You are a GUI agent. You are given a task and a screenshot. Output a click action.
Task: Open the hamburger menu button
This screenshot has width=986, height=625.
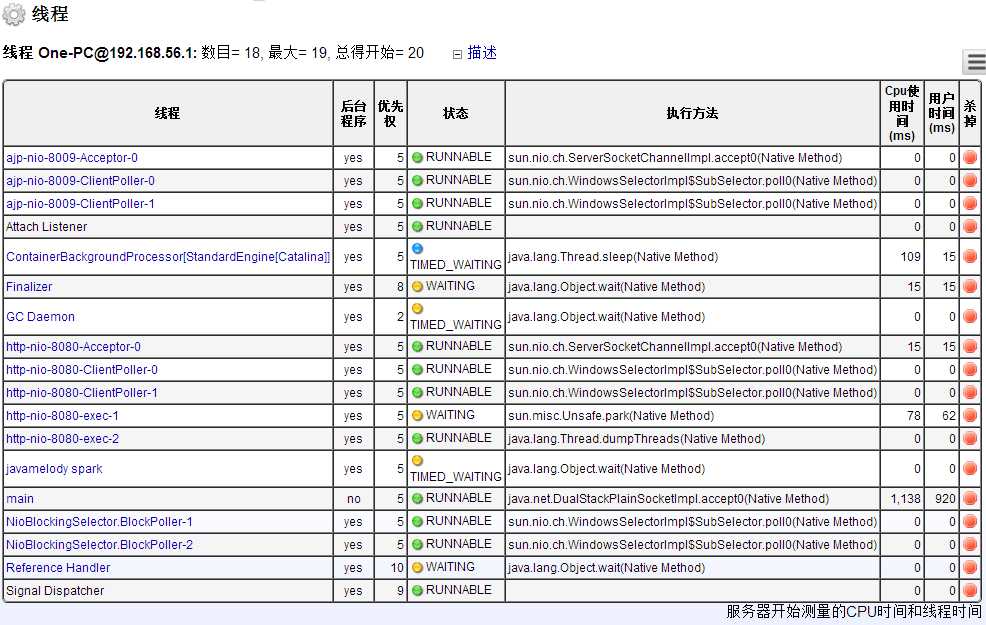[975, 62]
